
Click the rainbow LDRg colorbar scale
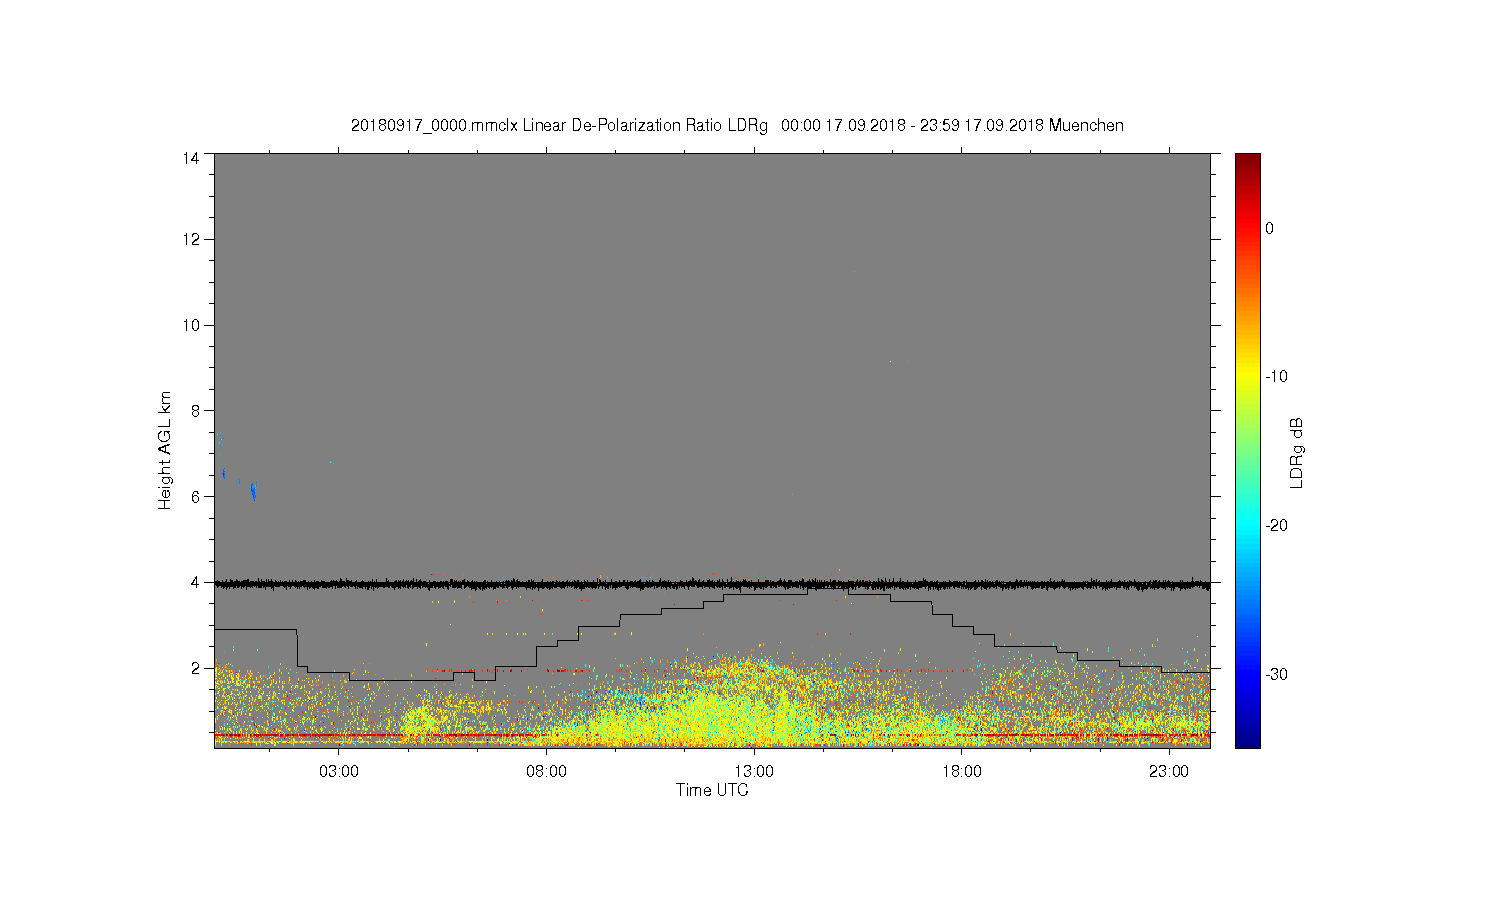pos(1248,450)
